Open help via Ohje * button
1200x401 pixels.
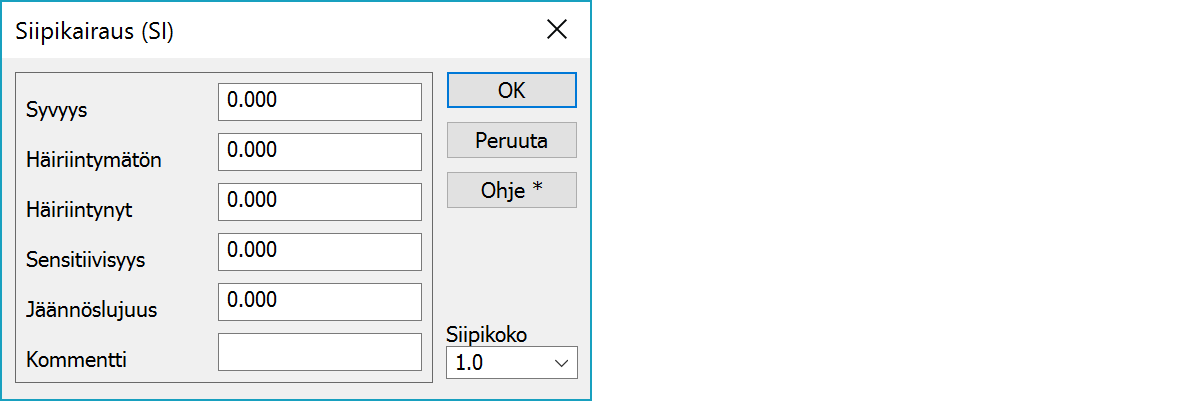[x=511, y=190]
